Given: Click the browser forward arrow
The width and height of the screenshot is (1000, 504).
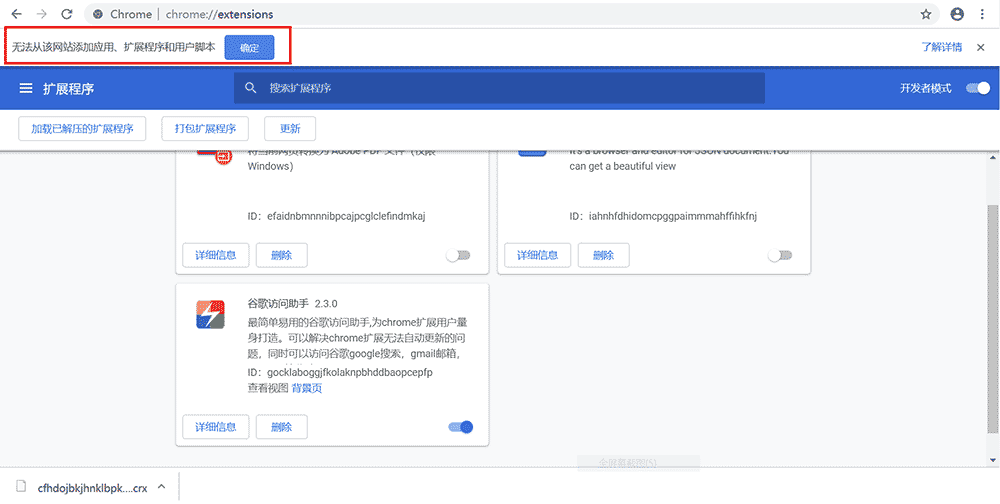Looking at the screenshot, I should [41, 14].
